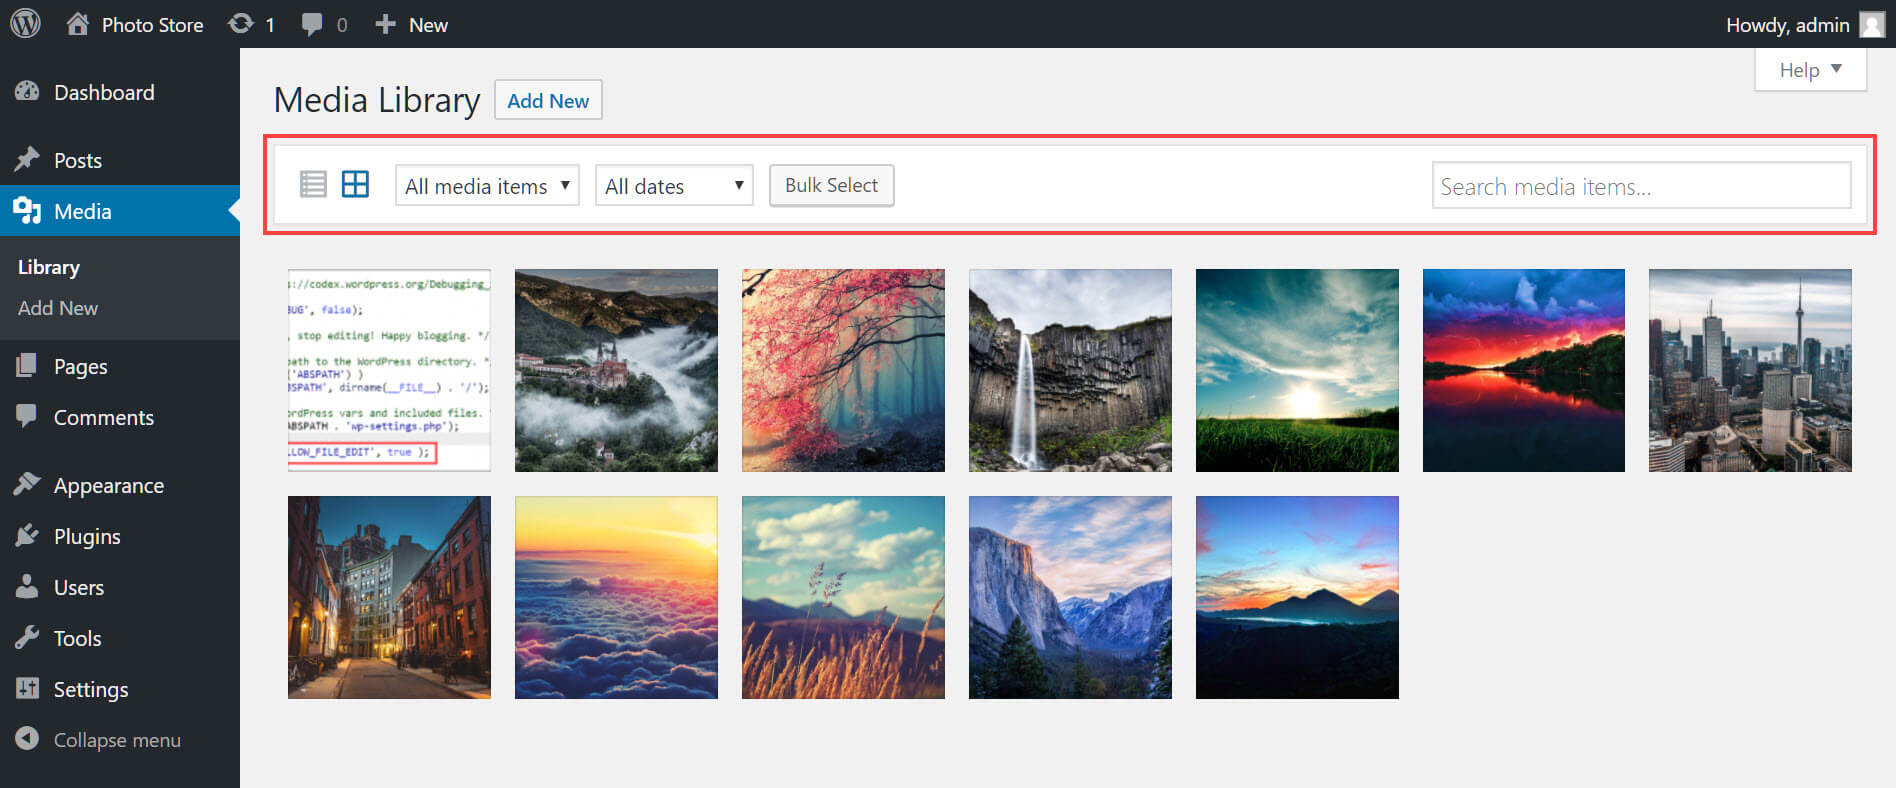Open the All dates dropdown
The image size is (1896, 788).
[x=674, y=185]
